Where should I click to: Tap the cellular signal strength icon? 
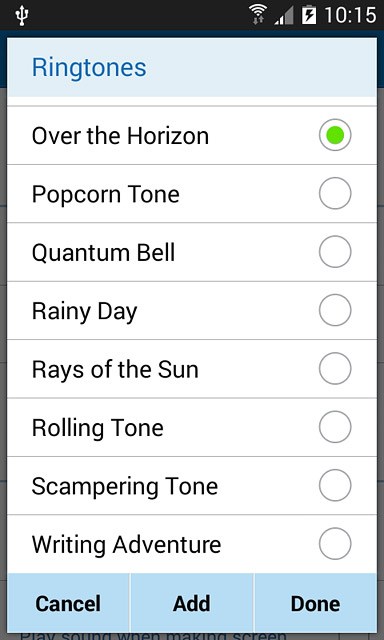284,16
